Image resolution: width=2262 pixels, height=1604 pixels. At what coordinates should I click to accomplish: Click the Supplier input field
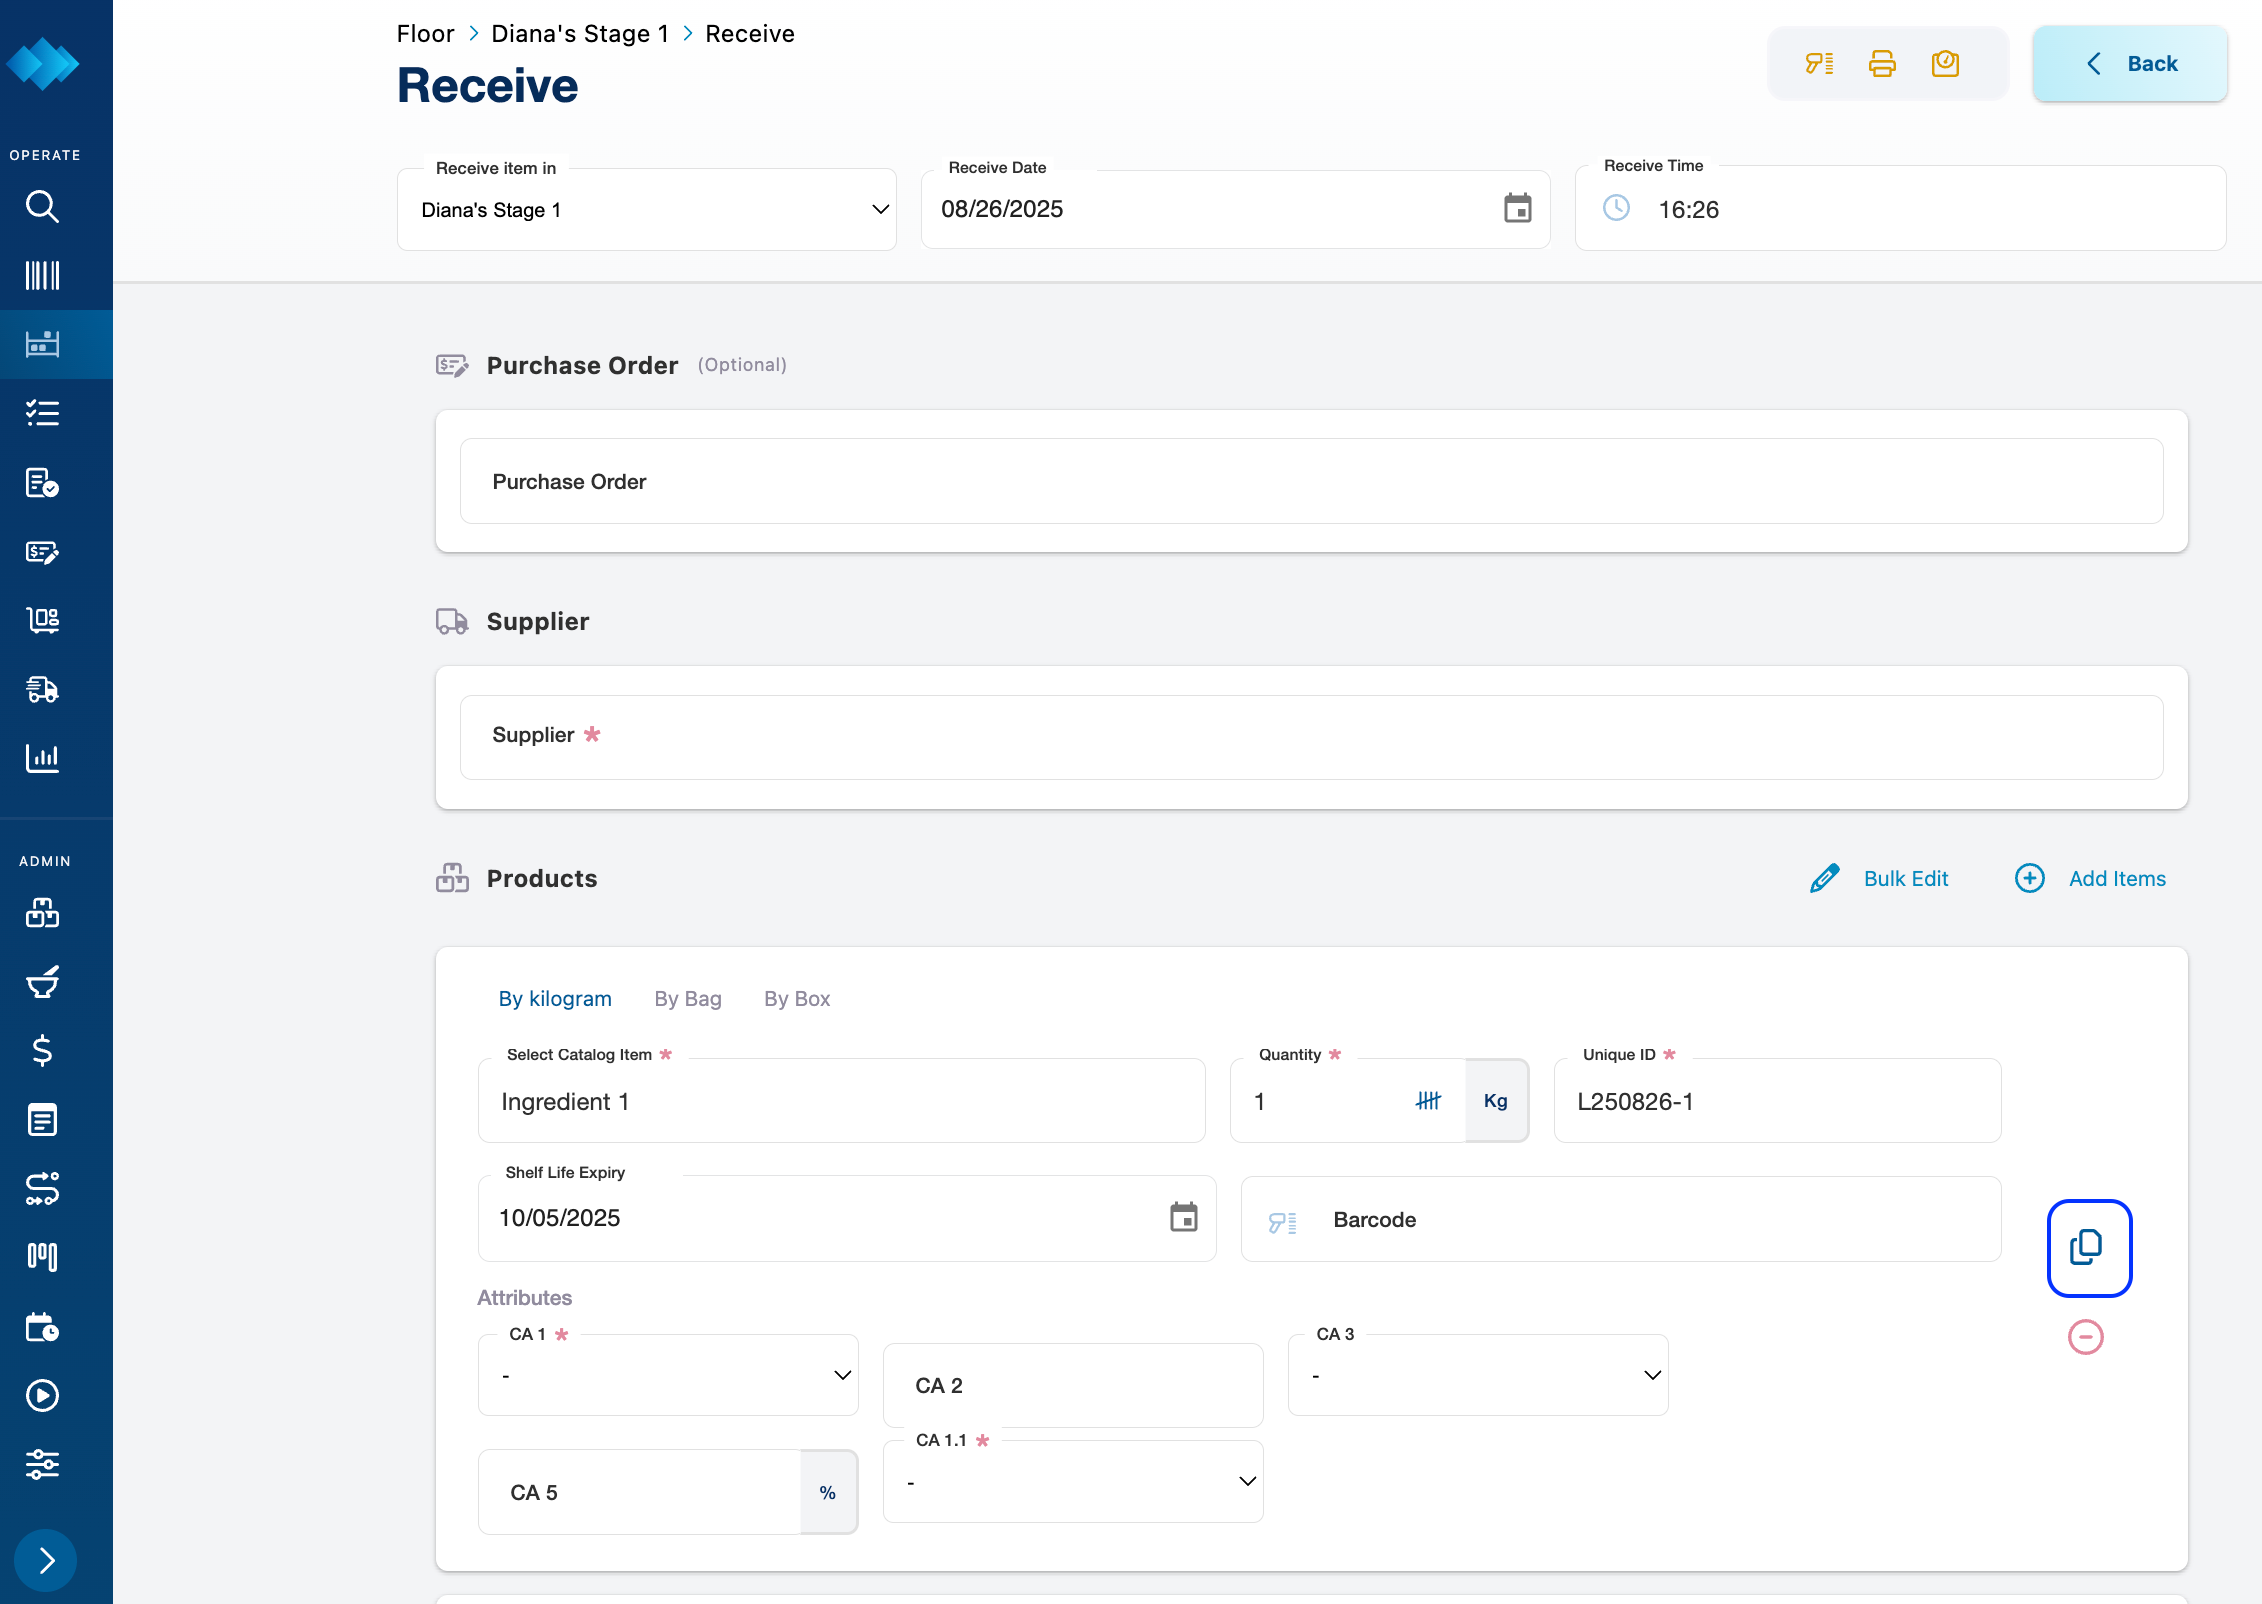point(1311,737)
